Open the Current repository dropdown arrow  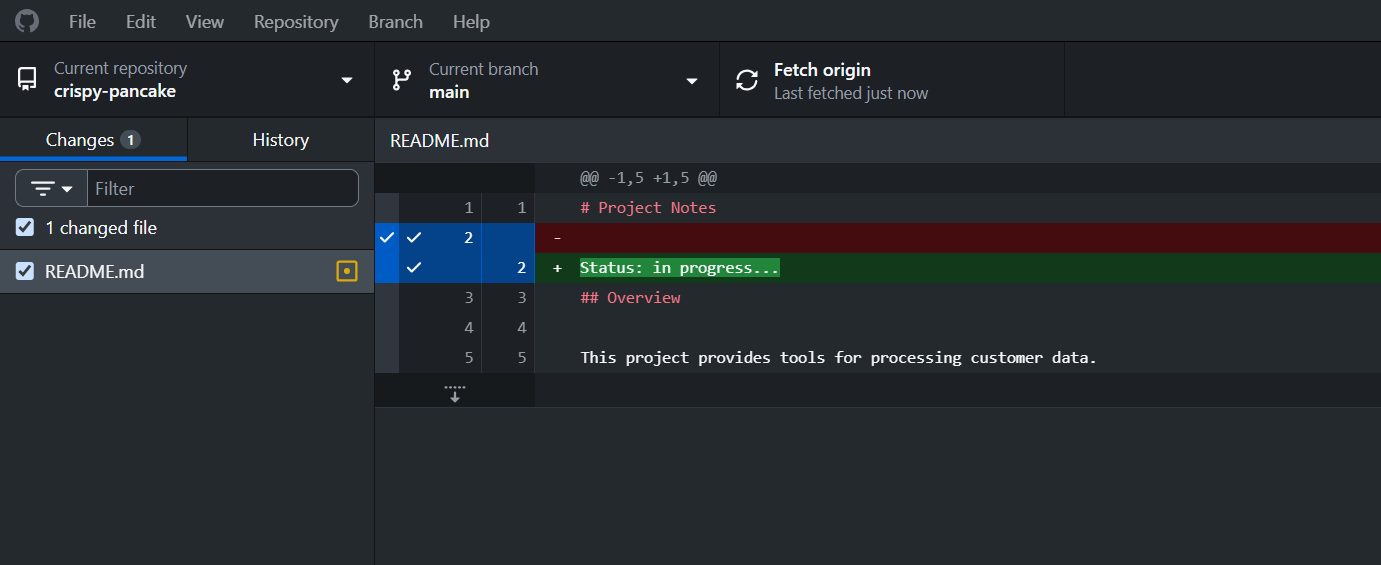pyautogui.click(x=347, y=80)
